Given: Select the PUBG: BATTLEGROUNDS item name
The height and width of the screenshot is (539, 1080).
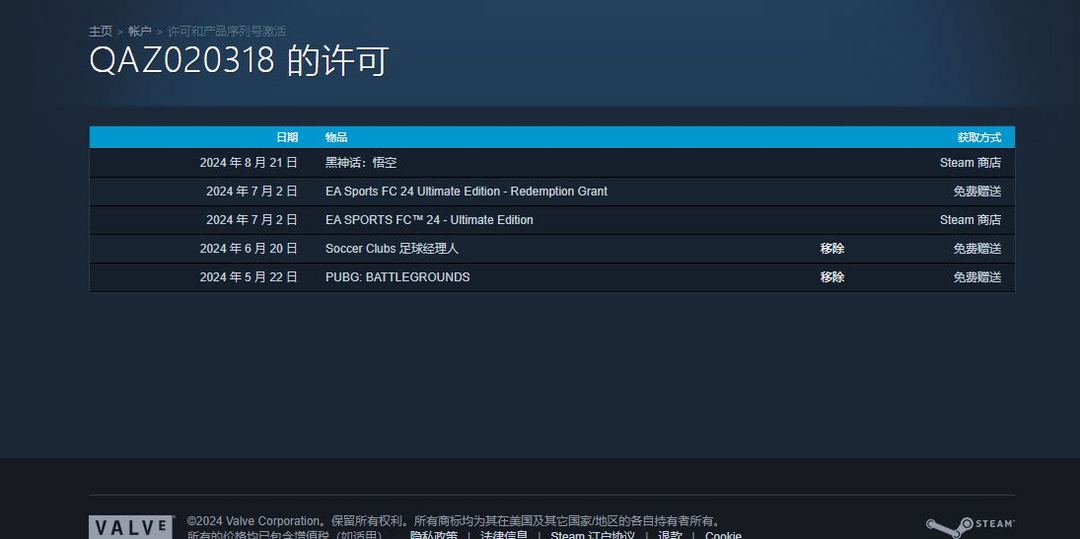Looking at the screenshot, I should 397,277.
